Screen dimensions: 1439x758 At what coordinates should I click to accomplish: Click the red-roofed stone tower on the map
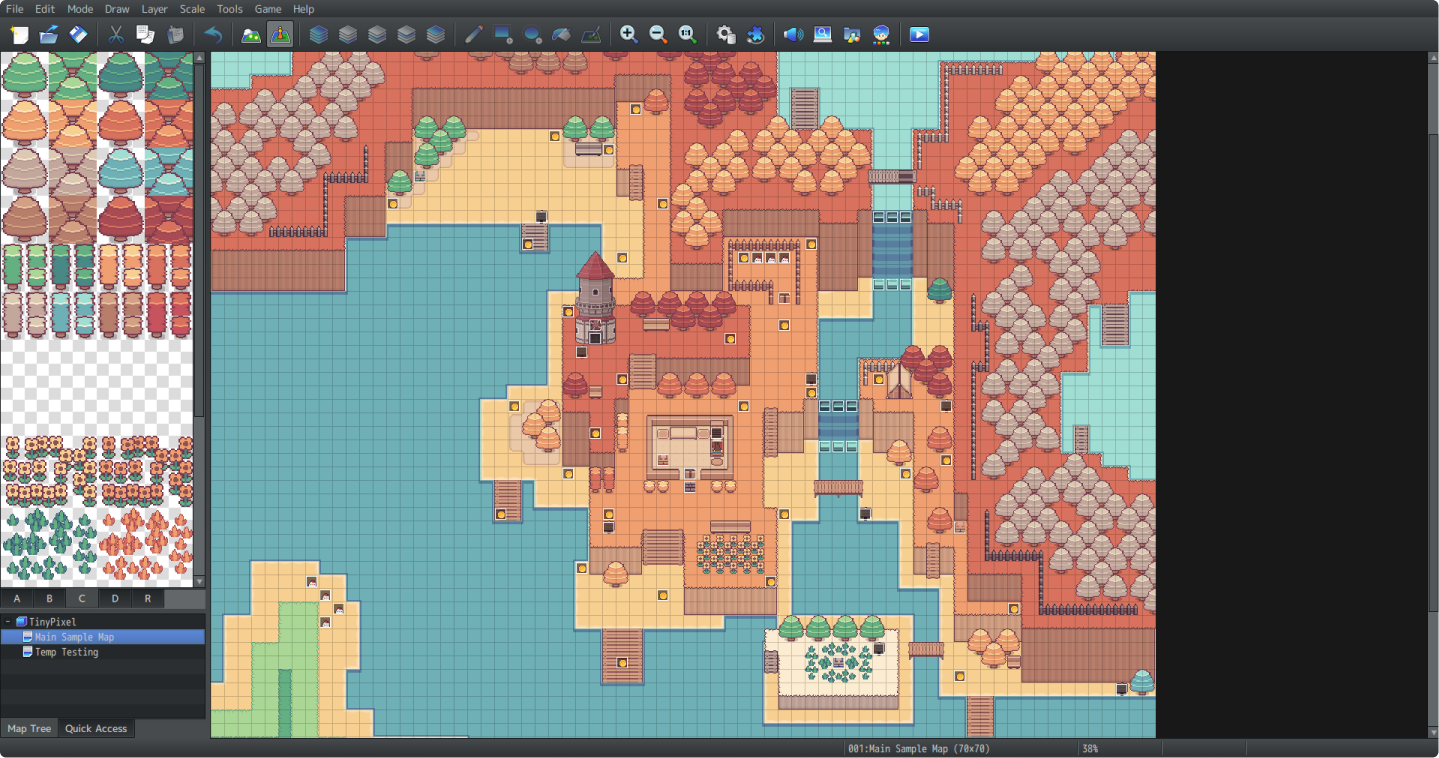point(595,298)
